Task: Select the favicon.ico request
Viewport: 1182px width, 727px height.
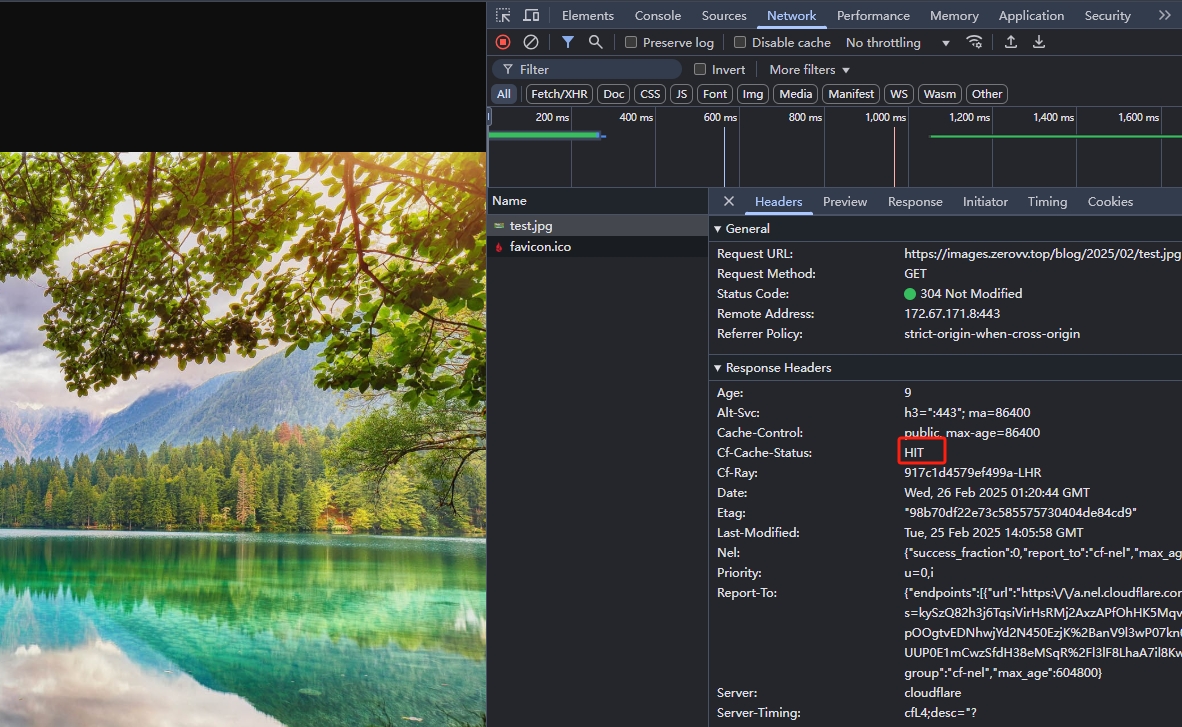Action: [540, 246]
